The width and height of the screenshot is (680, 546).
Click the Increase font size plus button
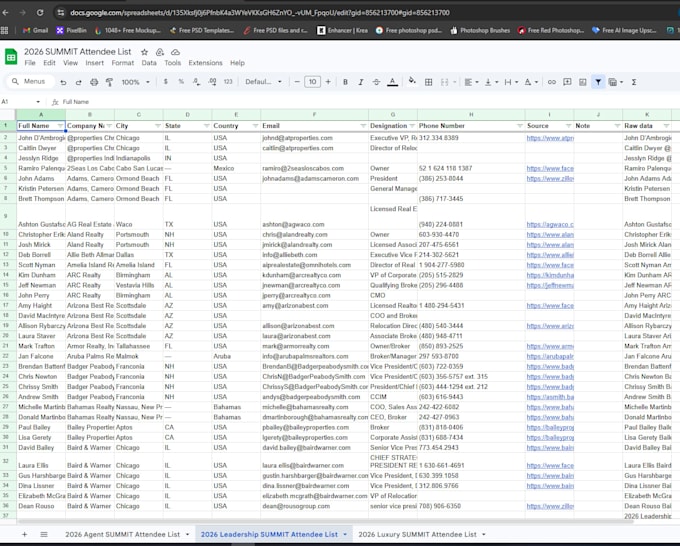(x=328, y=82)
